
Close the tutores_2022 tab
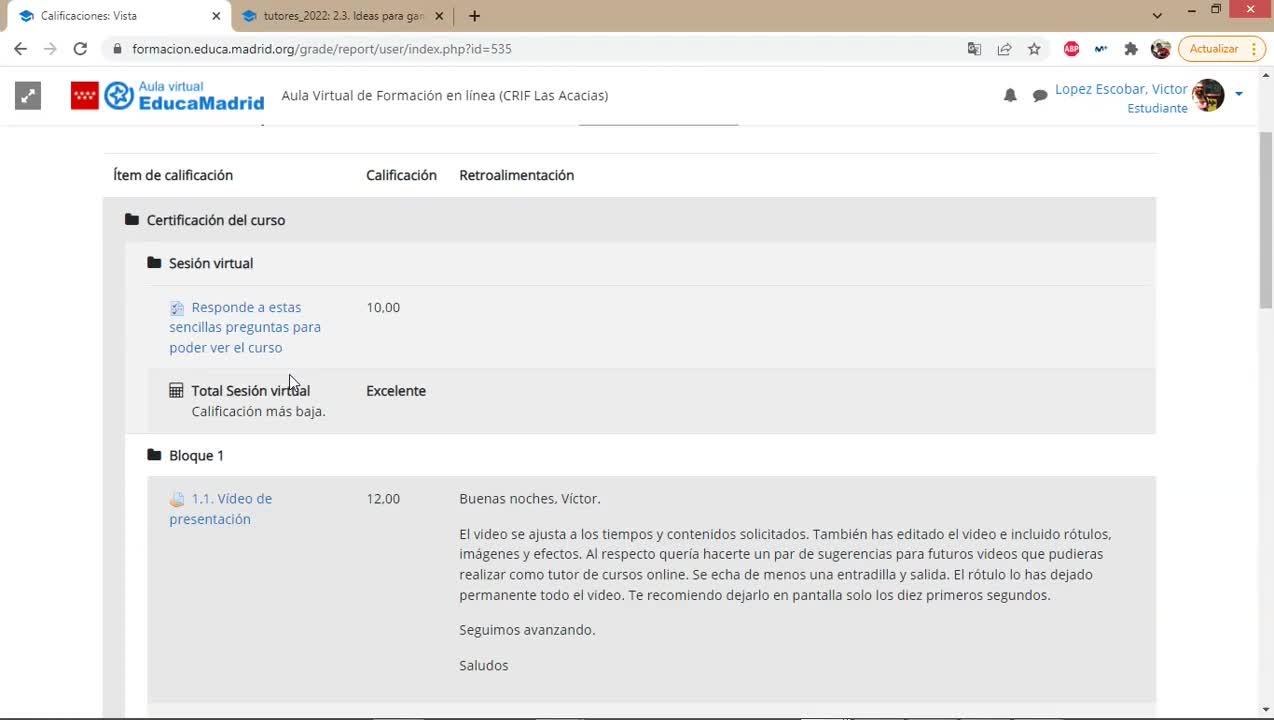tap(439, 16)
